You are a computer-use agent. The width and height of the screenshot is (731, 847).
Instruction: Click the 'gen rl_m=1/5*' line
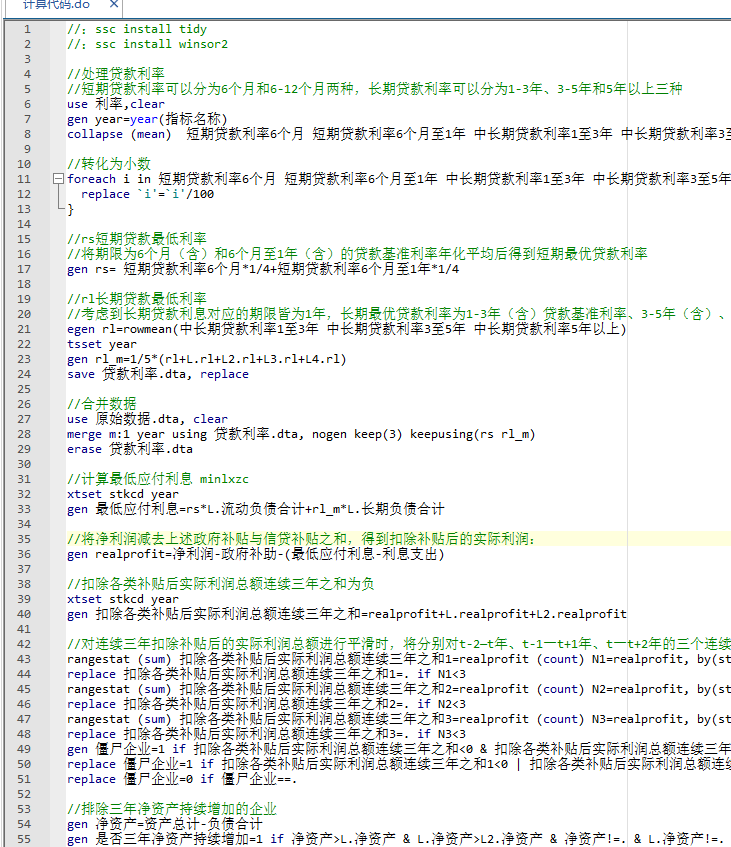coord(207,359)
